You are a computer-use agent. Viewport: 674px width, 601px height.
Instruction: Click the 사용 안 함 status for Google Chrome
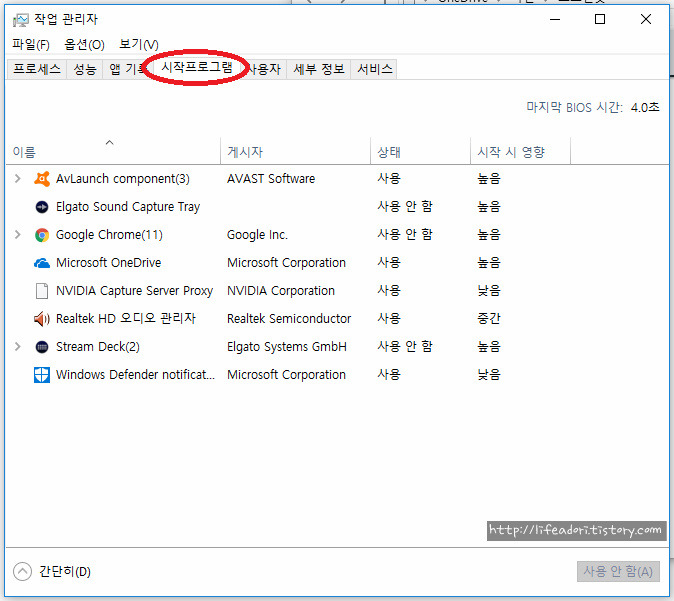(404, 234)
